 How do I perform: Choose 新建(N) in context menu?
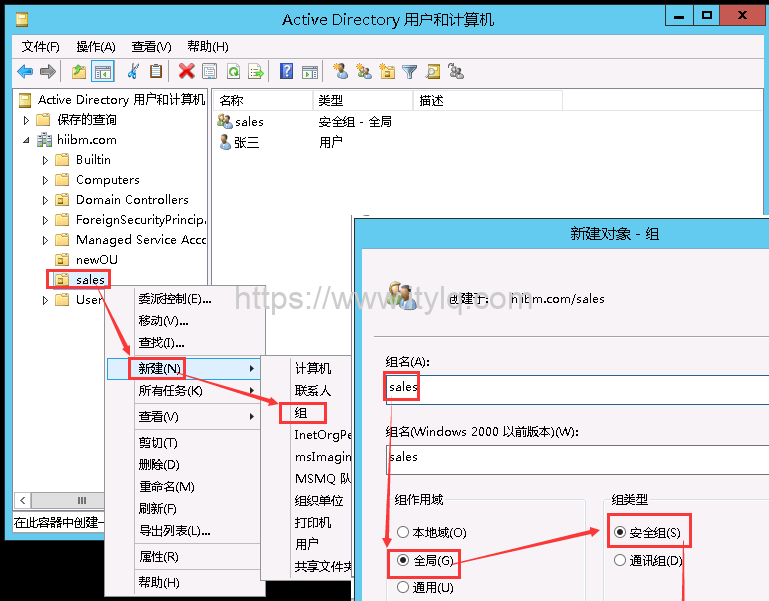(x=183, y=368)
